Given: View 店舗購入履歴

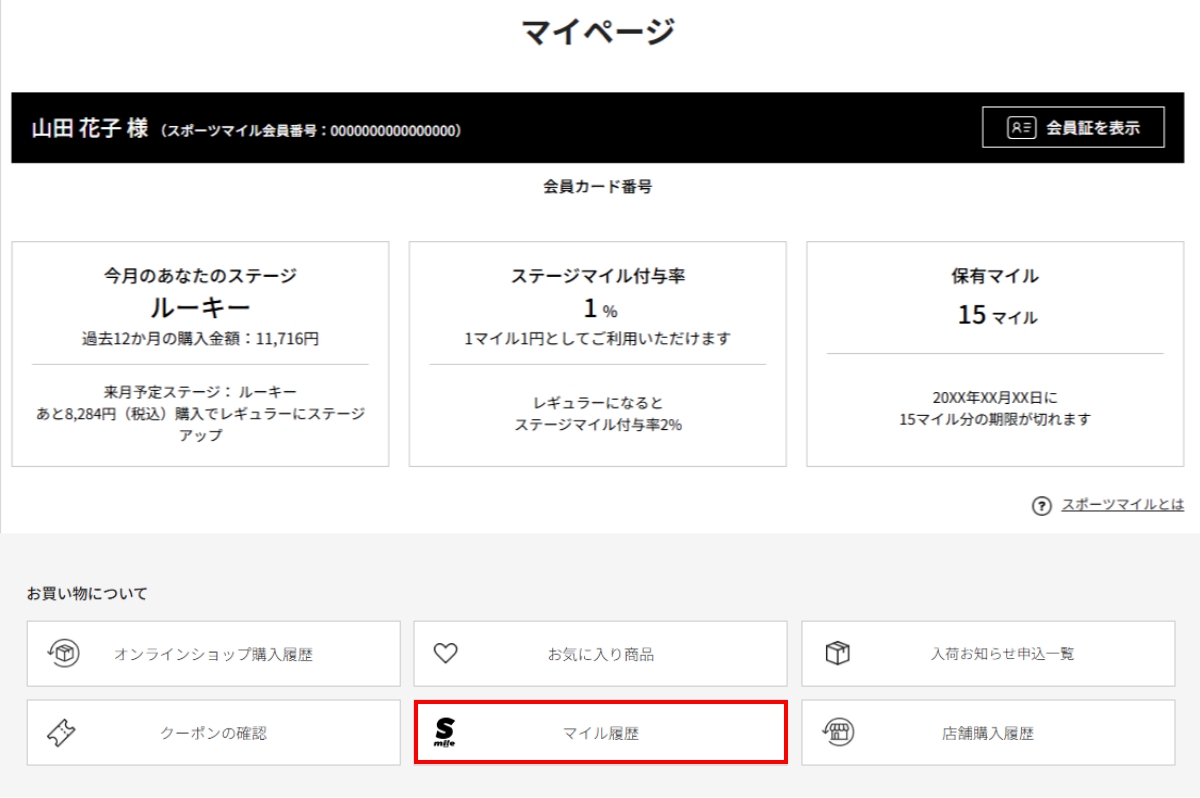Looking at the screenshot, I should 988,734.
